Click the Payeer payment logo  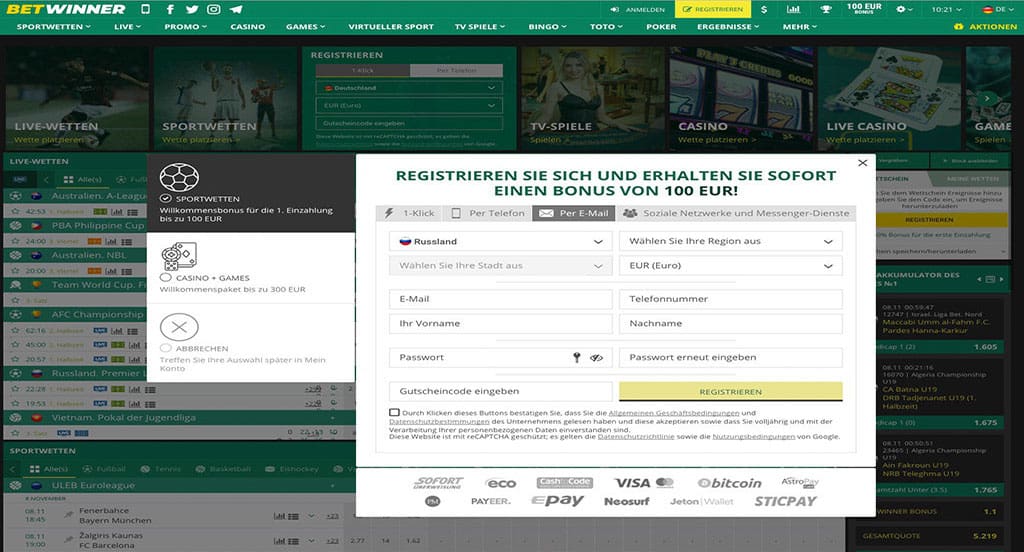pos(490,501)
